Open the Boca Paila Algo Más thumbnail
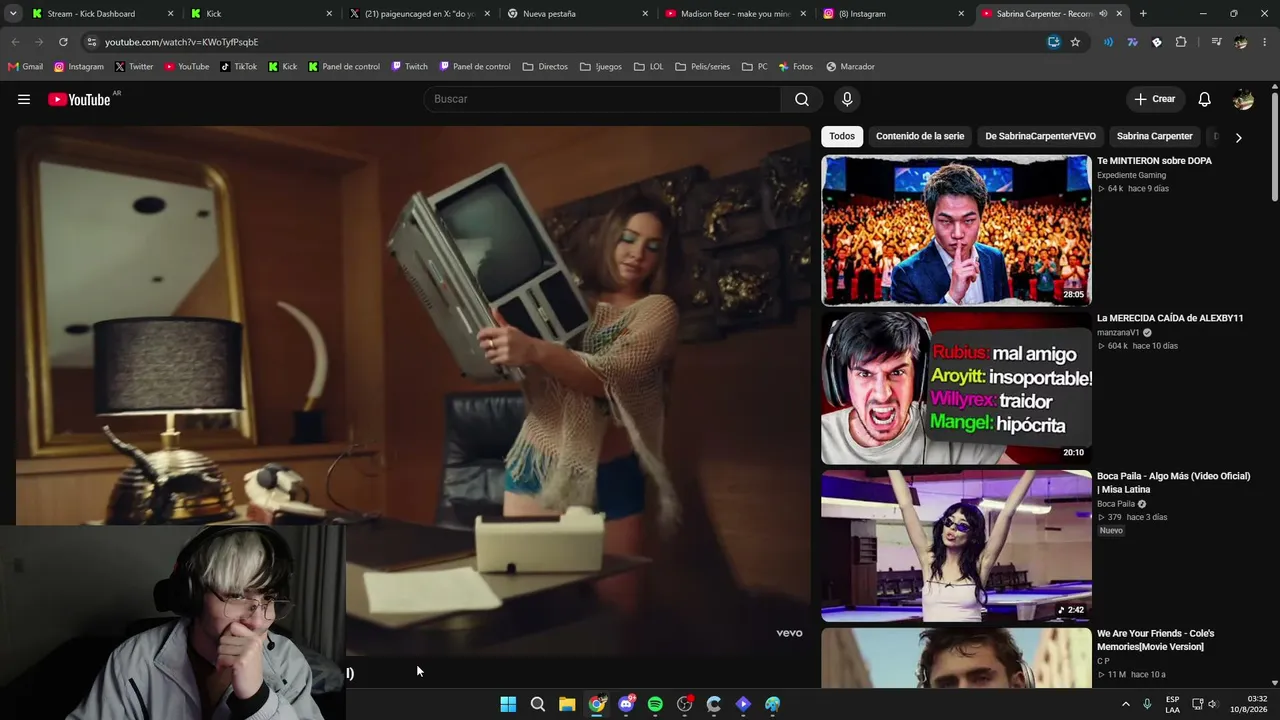This screenshot has width=1280, height=720. (x=956, y=546)
